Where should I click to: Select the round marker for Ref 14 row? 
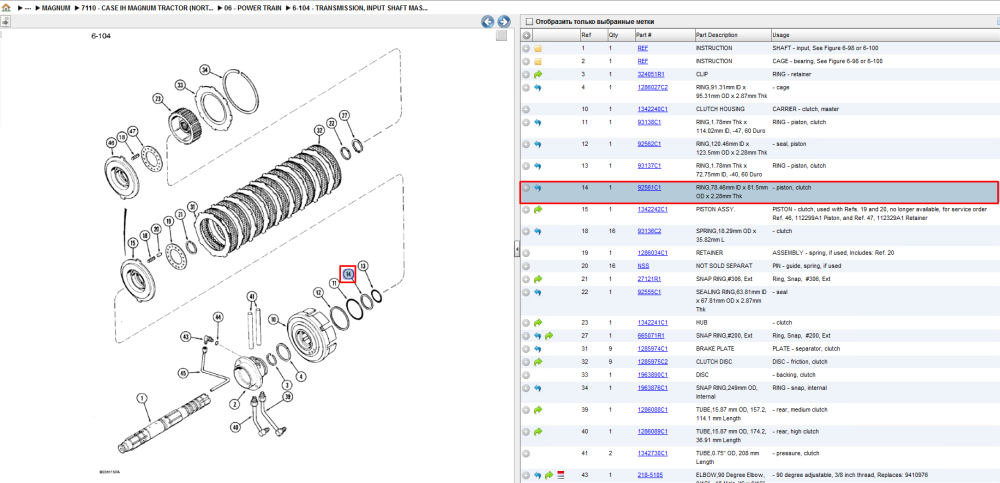tap(526, 188)
